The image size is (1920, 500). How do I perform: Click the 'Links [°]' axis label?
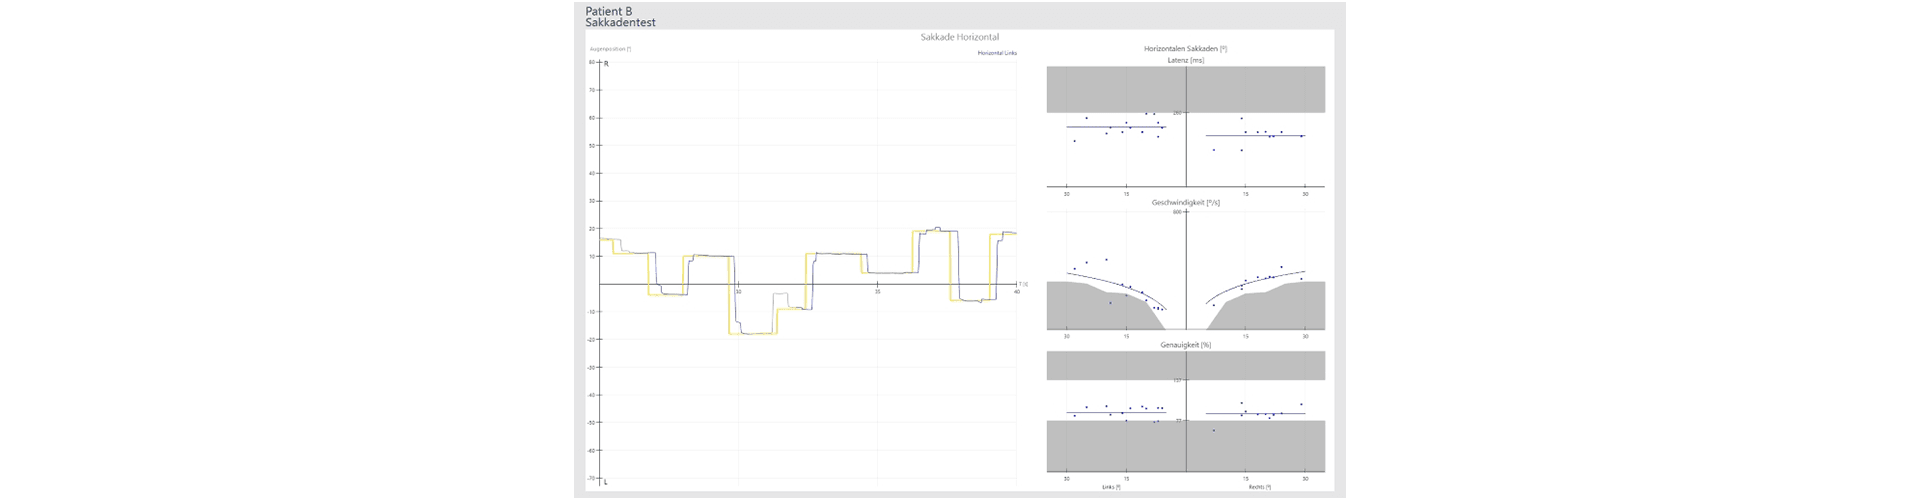(x=1110, y=487)
